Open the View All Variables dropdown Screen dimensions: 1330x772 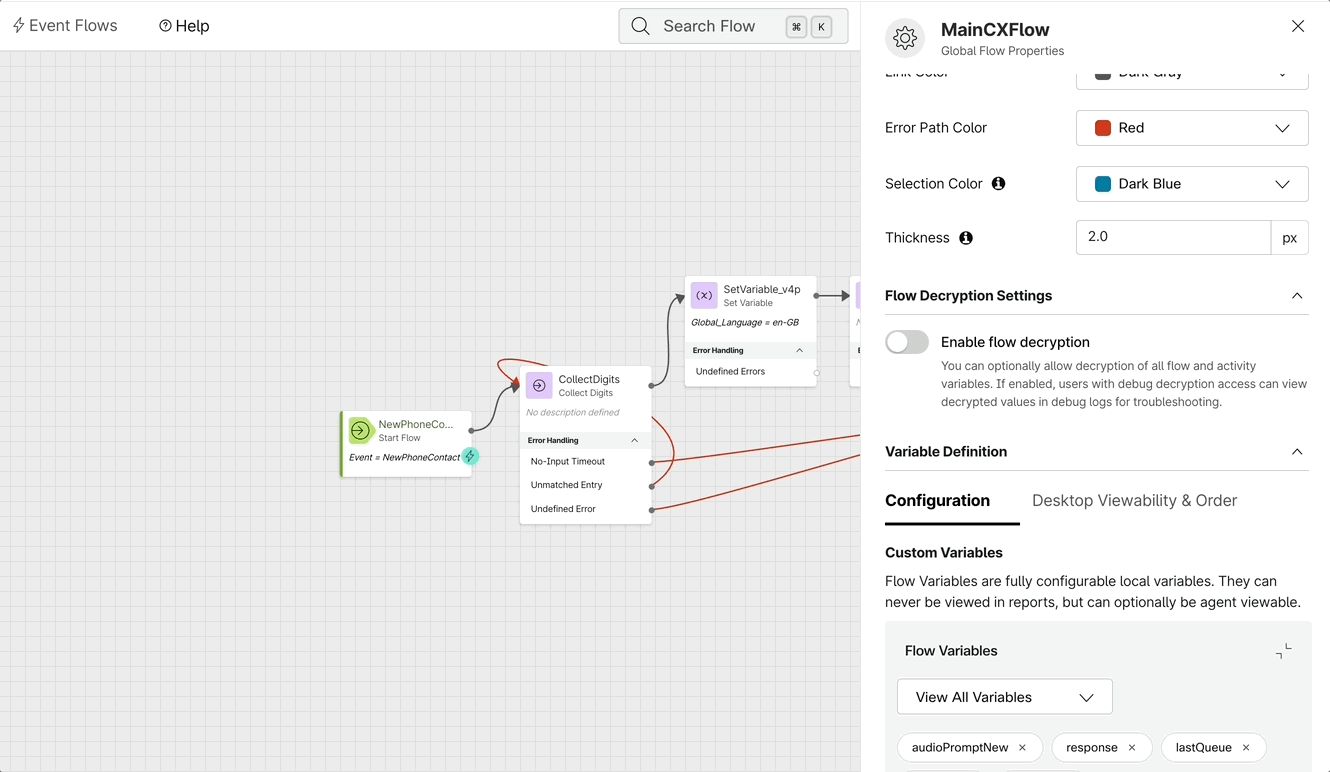(x=1004, y=697)
